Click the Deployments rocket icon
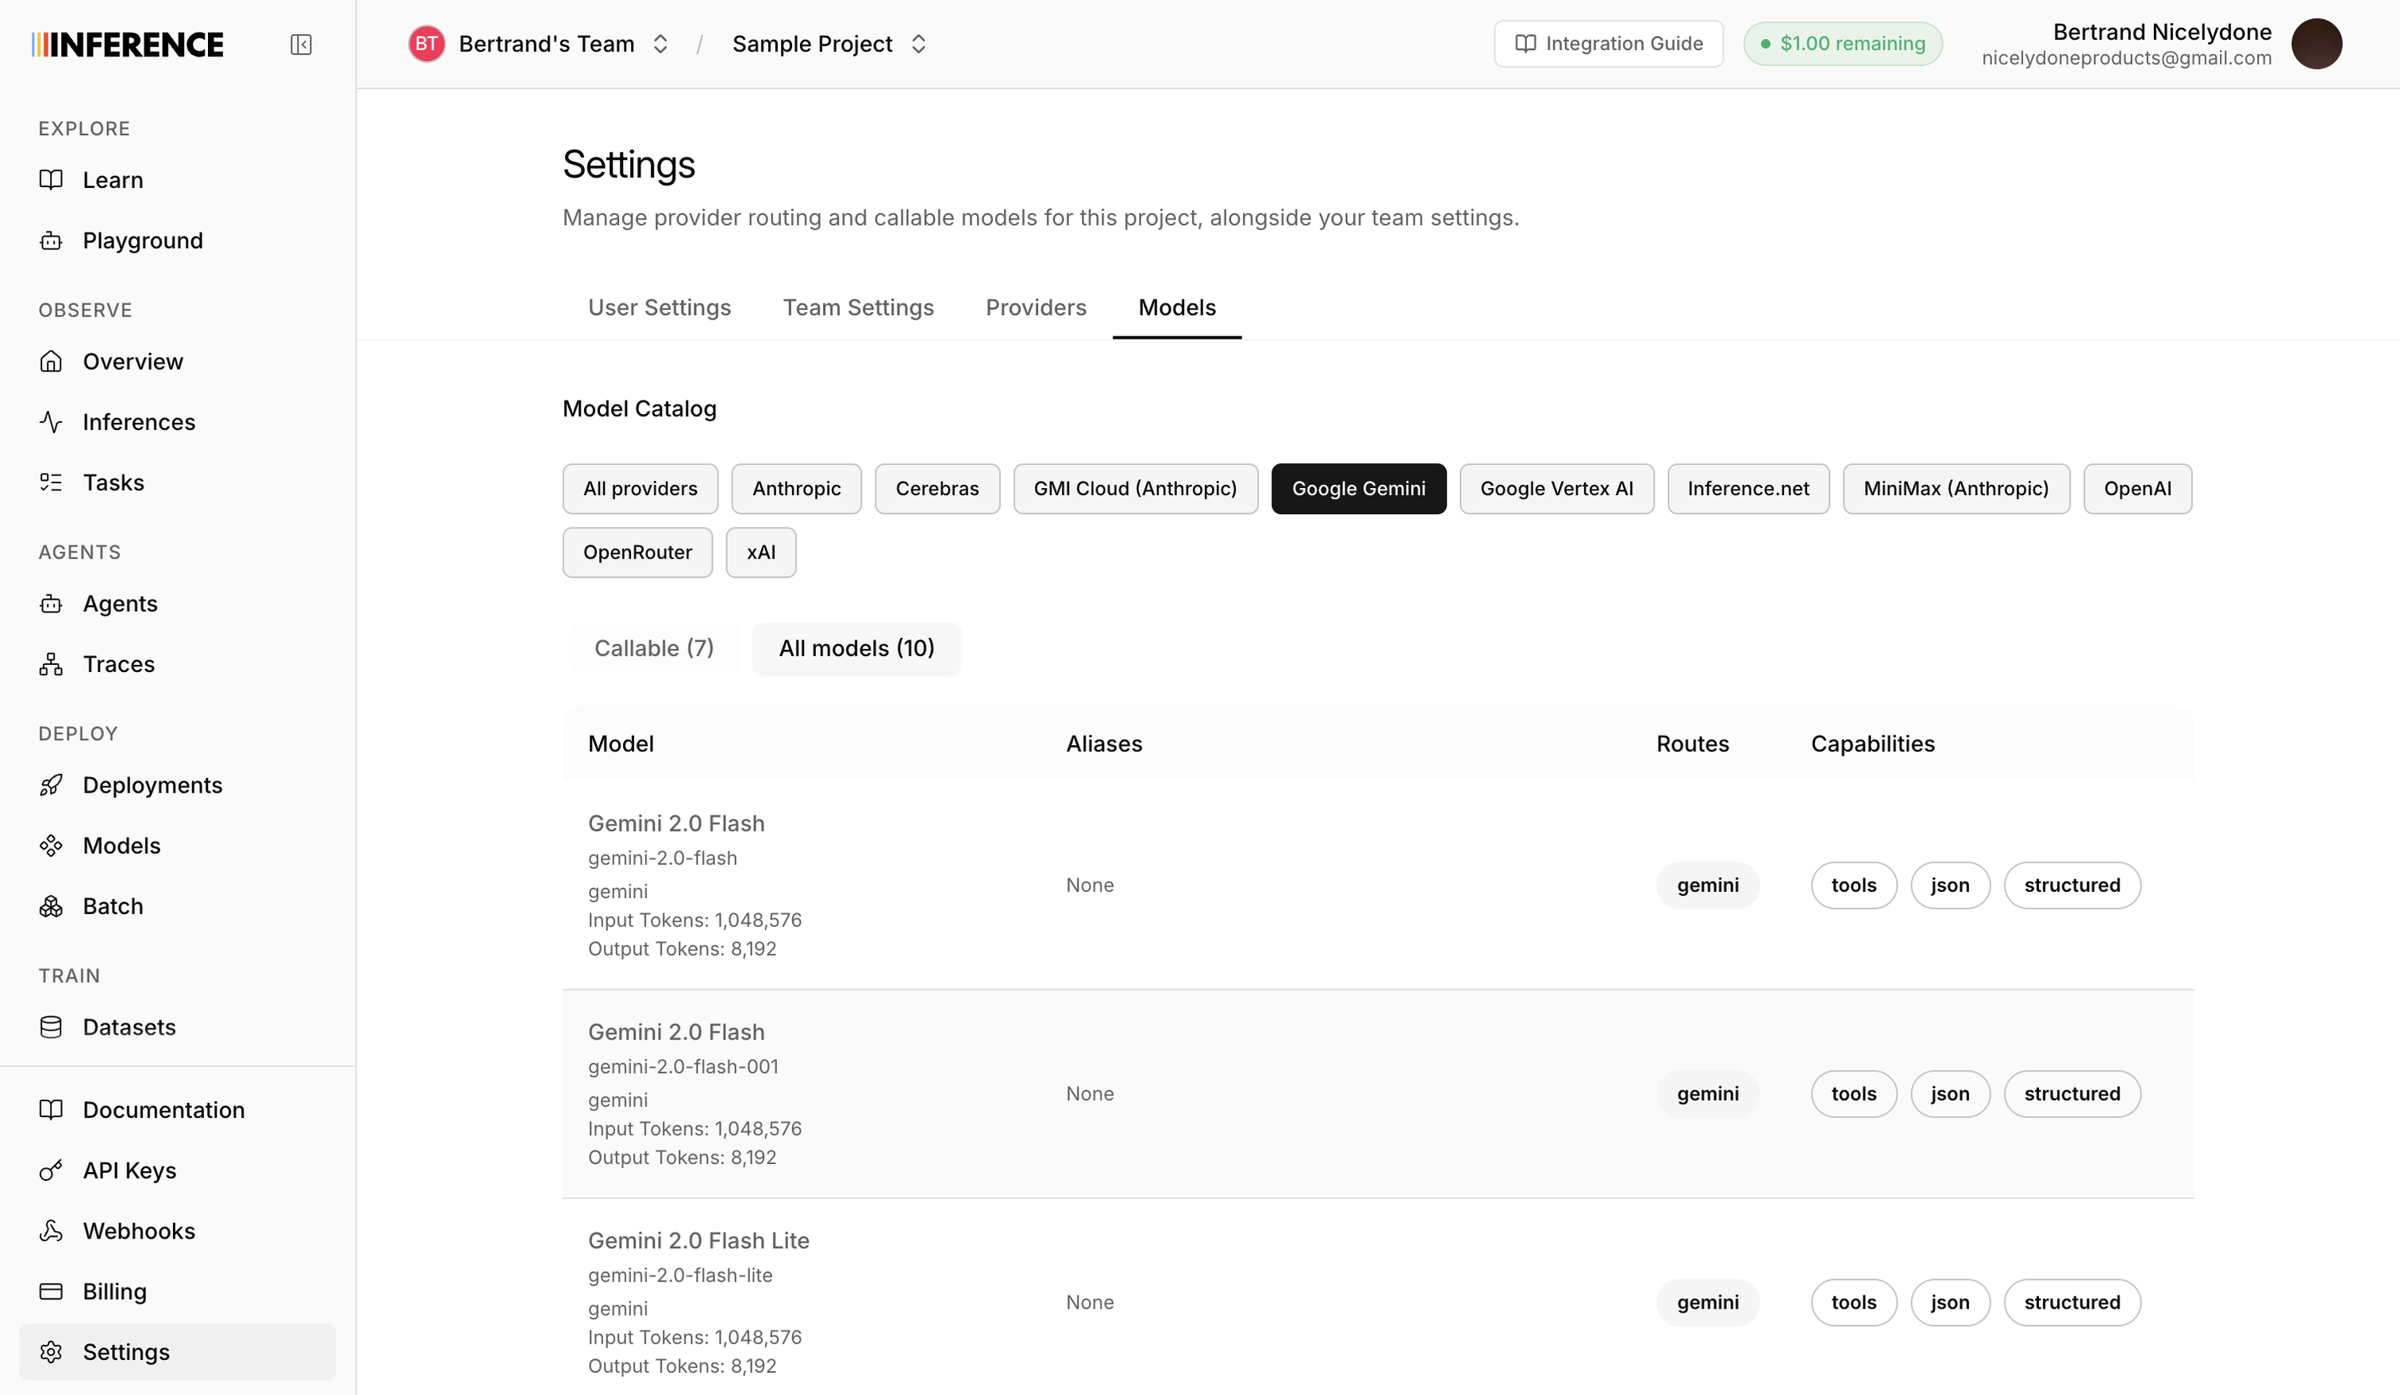Screen dimensions: 2400x1395 51,785
